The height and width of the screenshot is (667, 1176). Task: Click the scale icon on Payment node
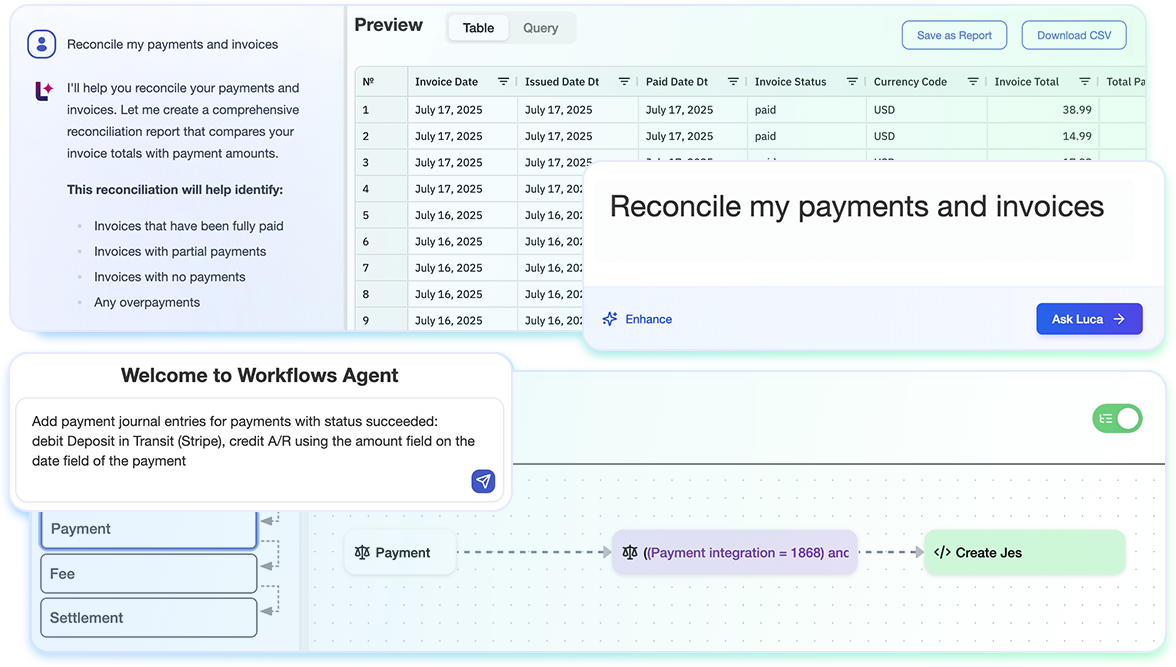click(362, 552)
